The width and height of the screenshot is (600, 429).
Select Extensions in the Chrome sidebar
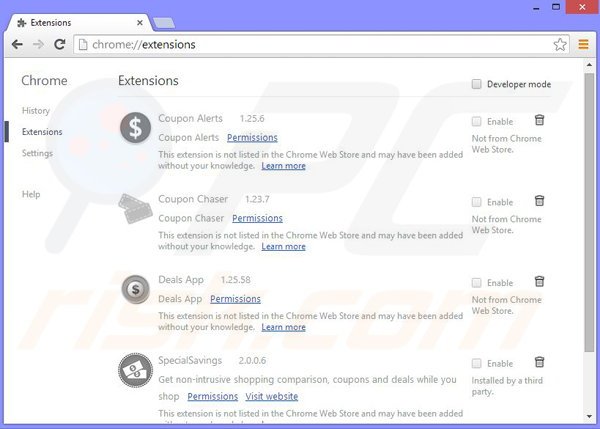[42, 132]
